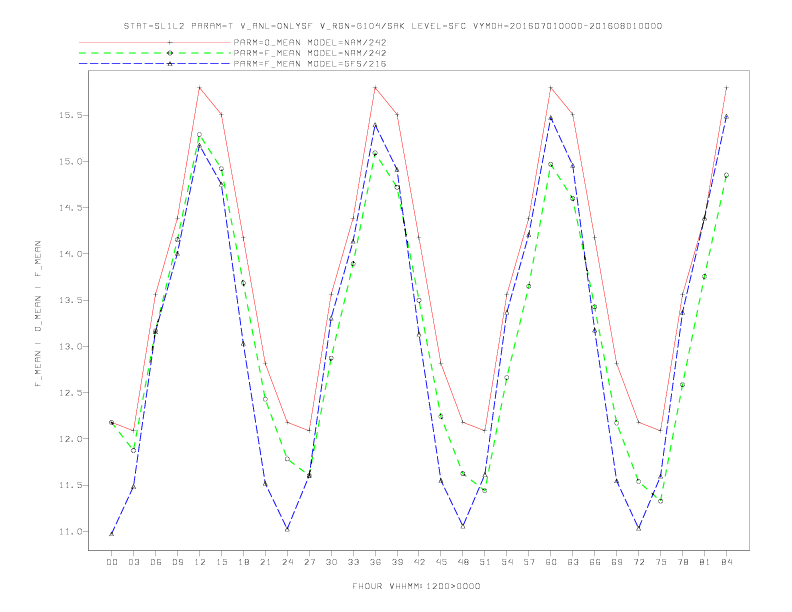Click y-axis tick label 14.0
Viewport: 792px width, 612px height.
click(70, 254)
